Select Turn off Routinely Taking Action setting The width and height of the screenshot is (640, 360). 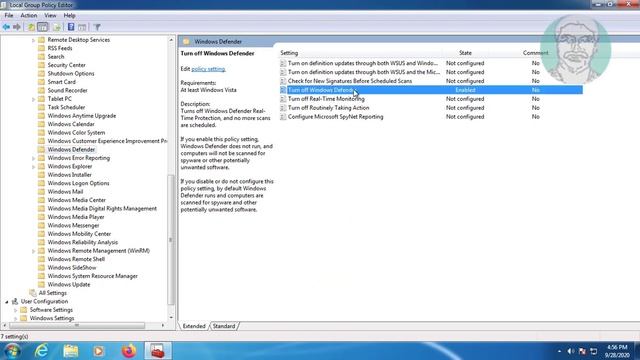(x=329, y=108)
